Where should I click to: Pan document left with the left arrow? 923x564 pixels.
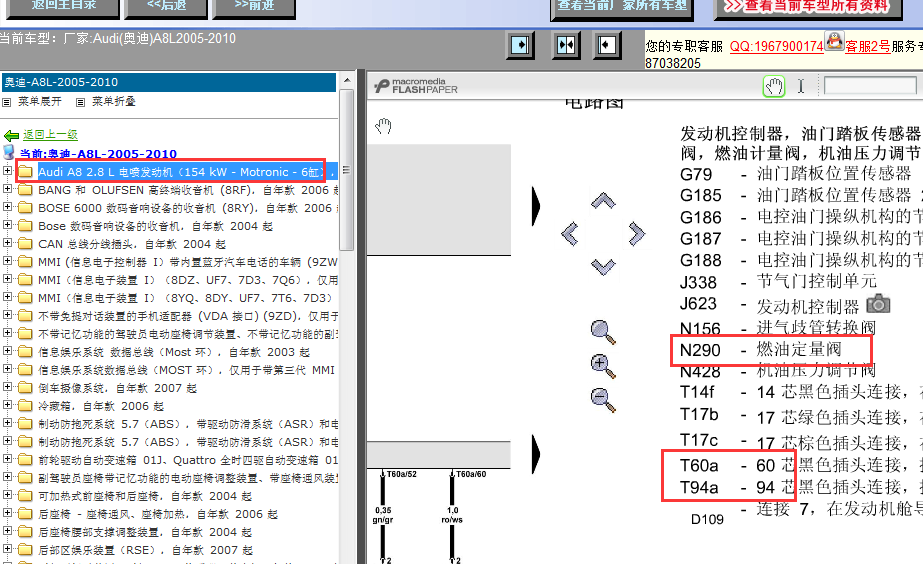click(570, 234)
